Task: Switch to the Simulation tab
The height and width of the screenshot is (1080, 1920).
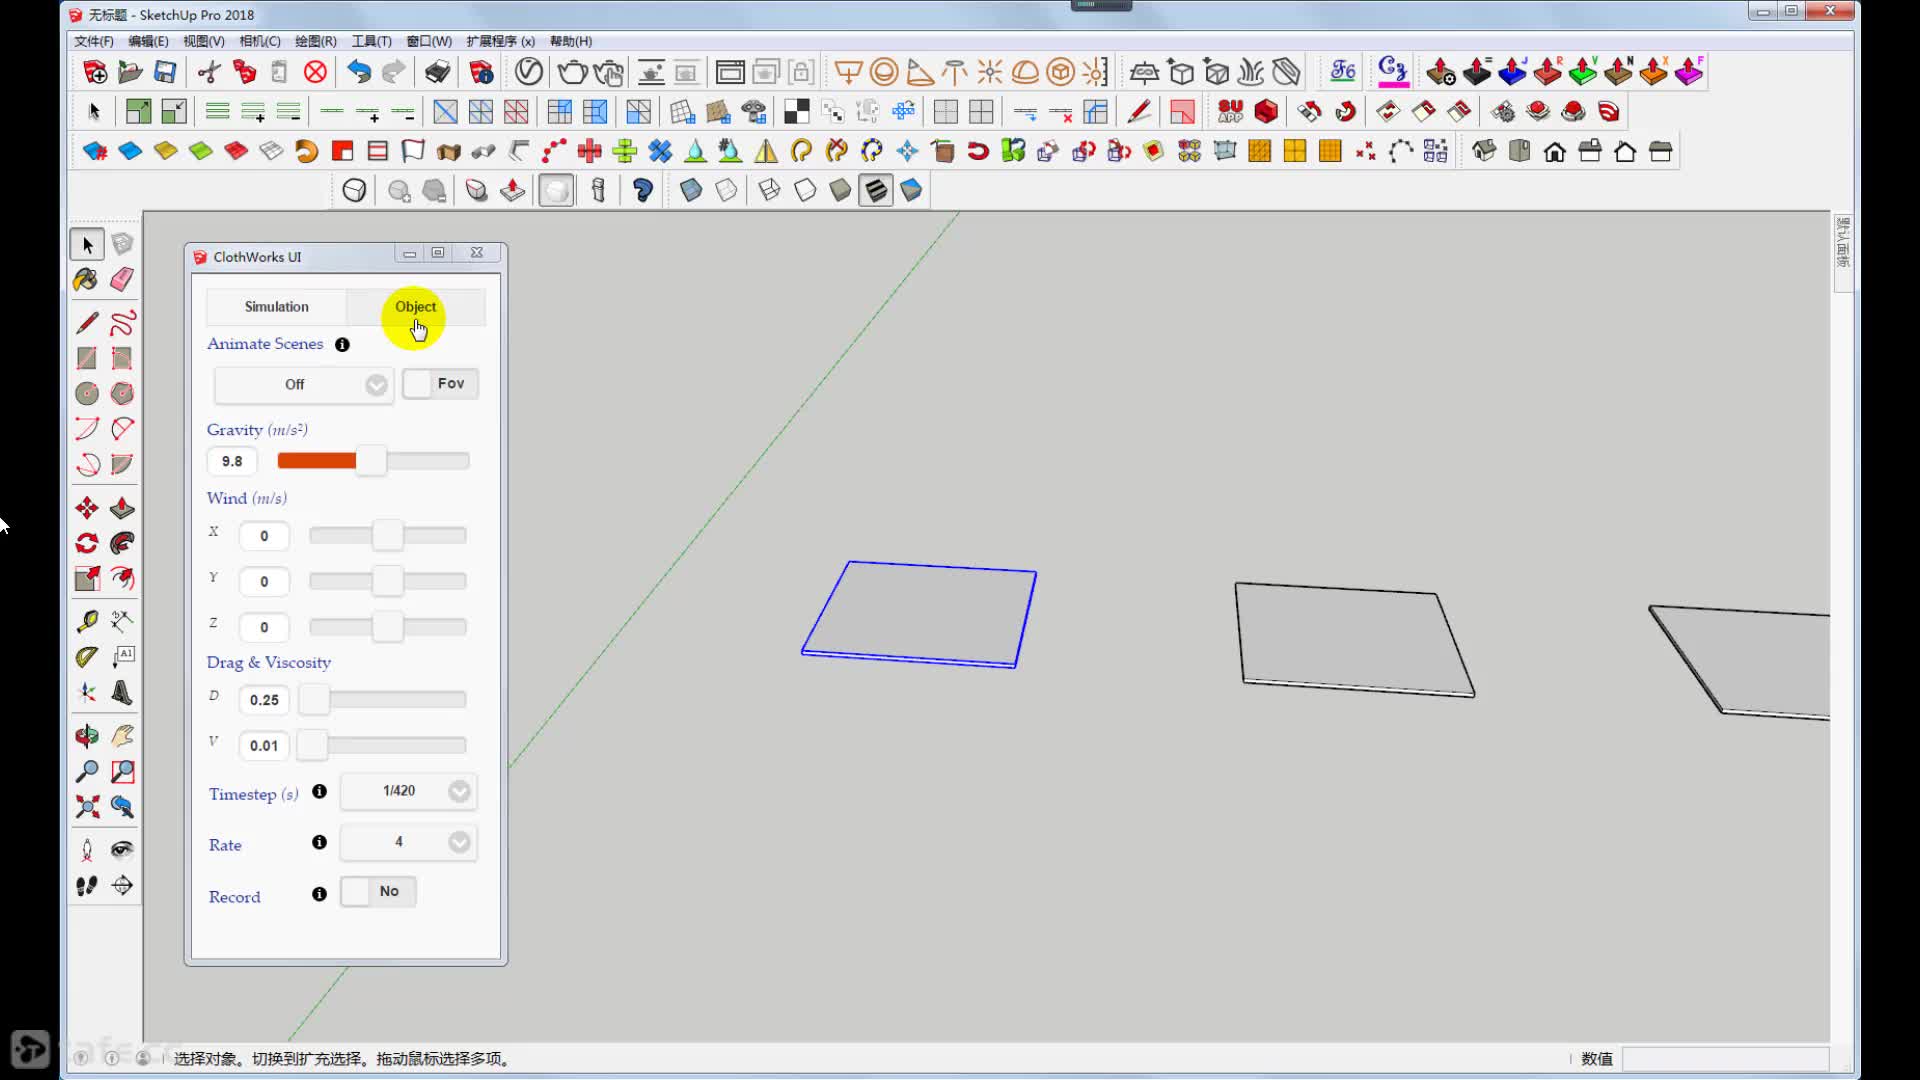Action: (276, 307)
